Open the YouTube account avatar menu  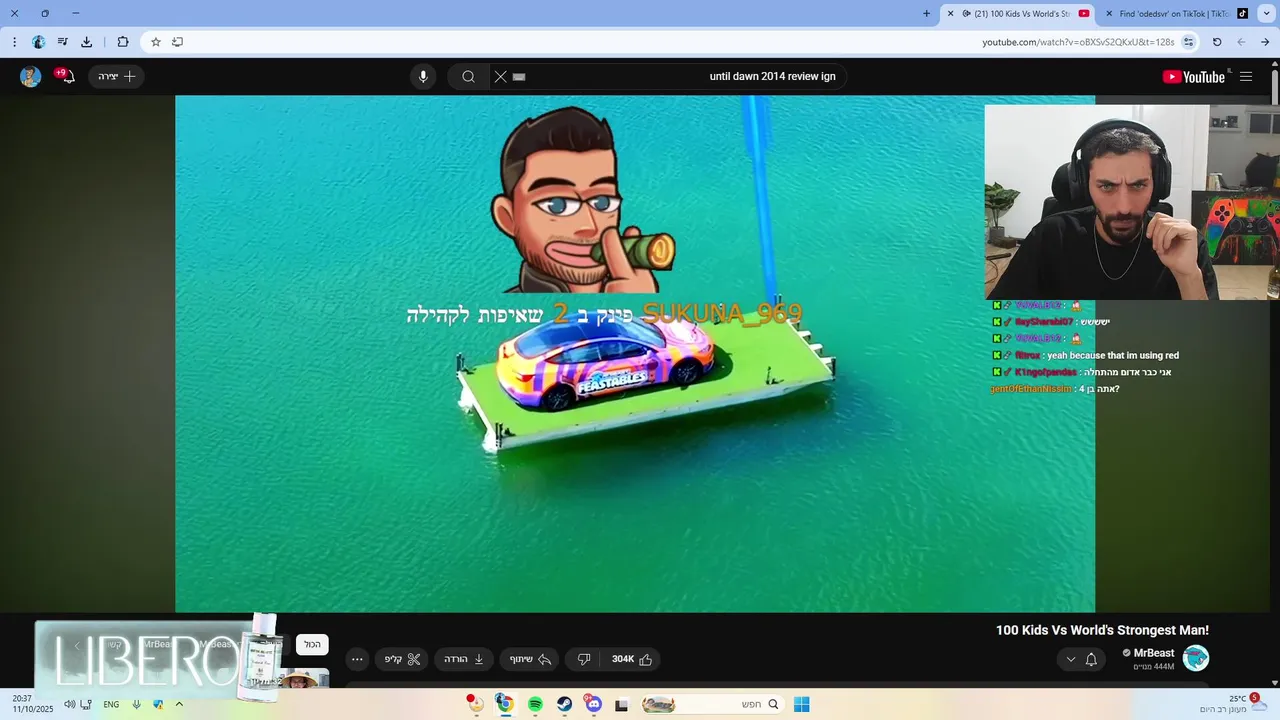pyautogui.click(x=31, y=77)
